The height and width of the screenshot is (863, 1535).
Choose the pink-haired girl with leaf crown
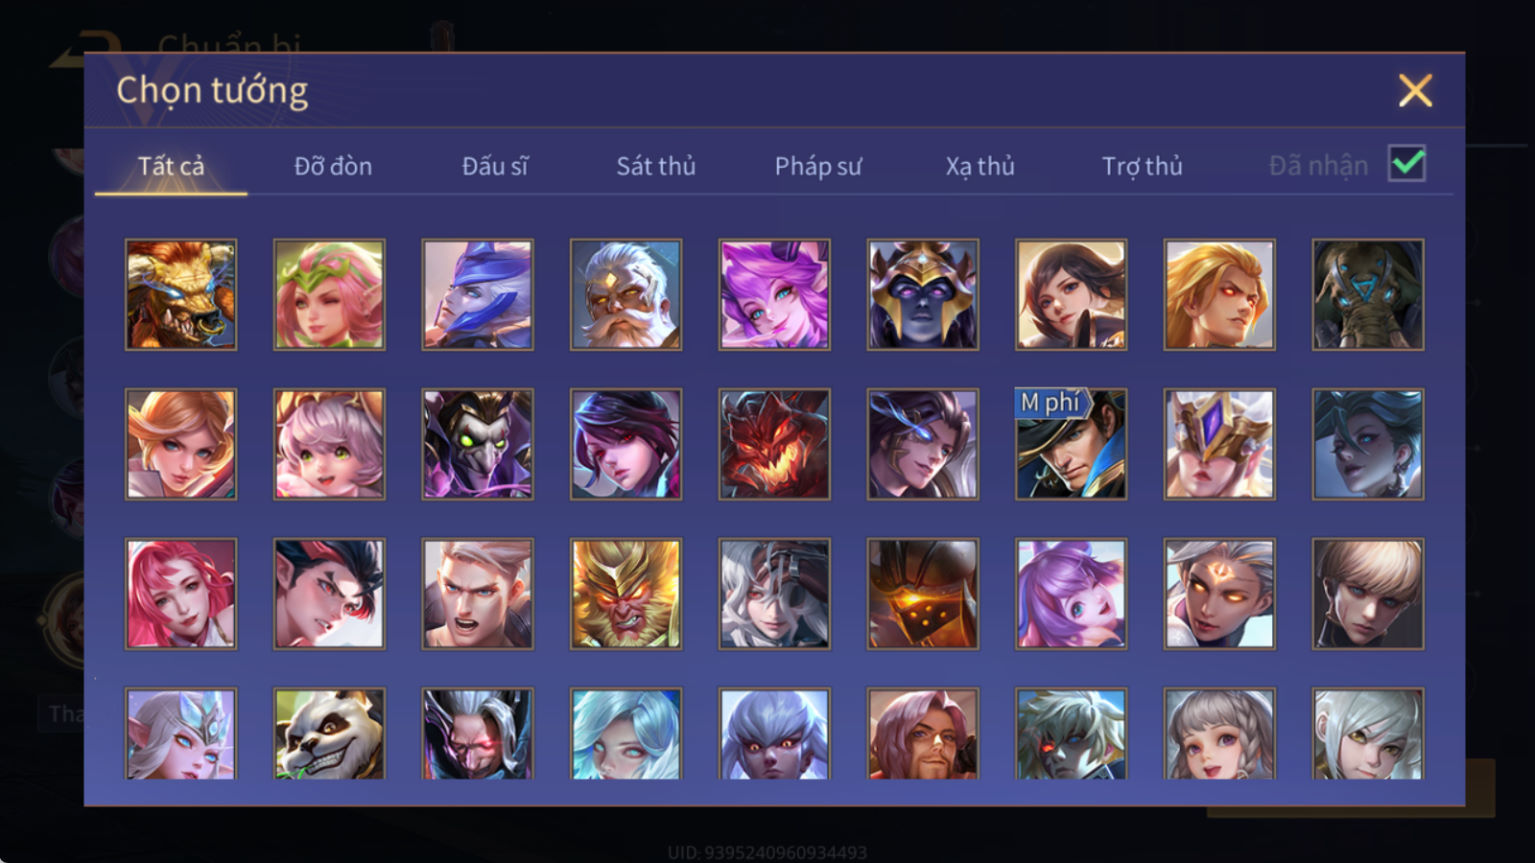[329, 294]
